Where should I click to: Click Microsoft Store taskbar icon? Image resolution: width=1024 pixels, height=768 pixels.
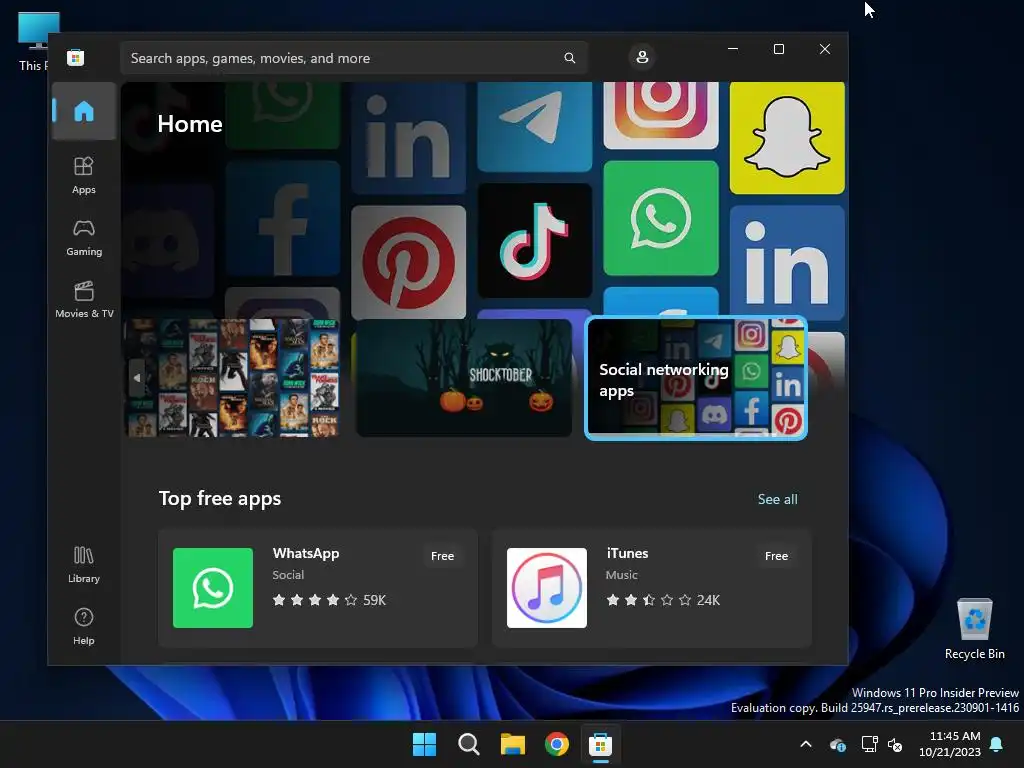(x=600, y=744)
